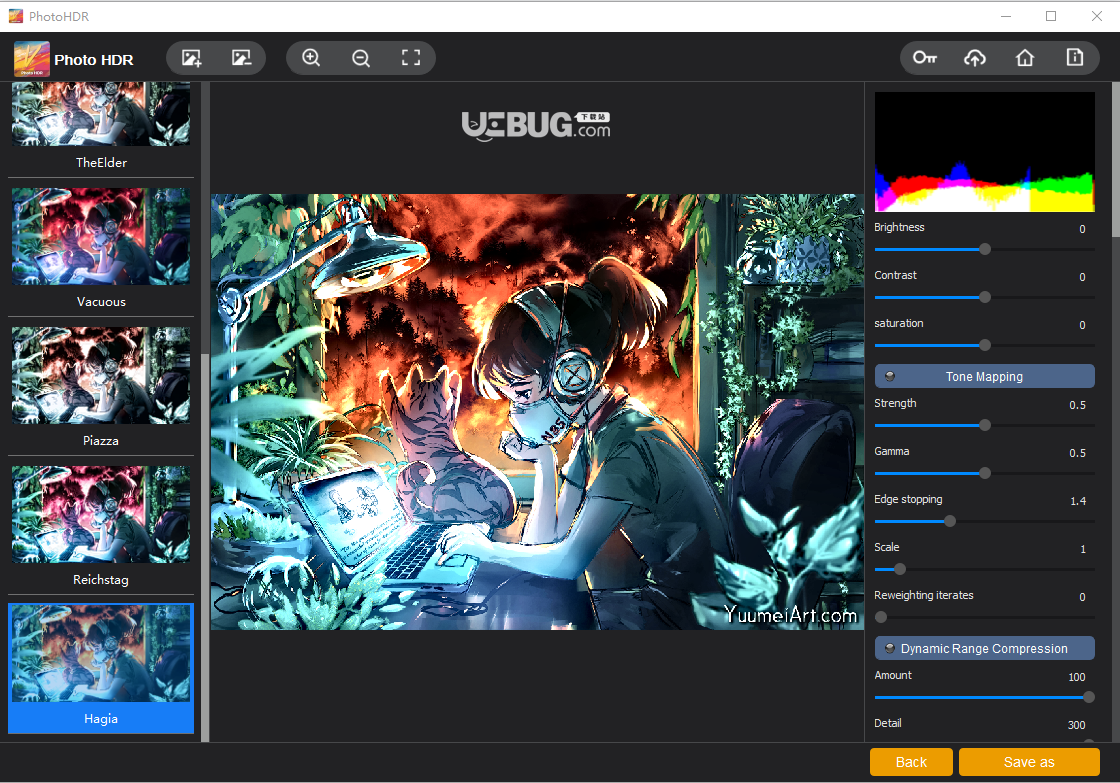Image resolution: width=1120 pixels, height=783 pixels.
Task: Adjust the Amount slider handle
Action: click(x=1089, y=697)
